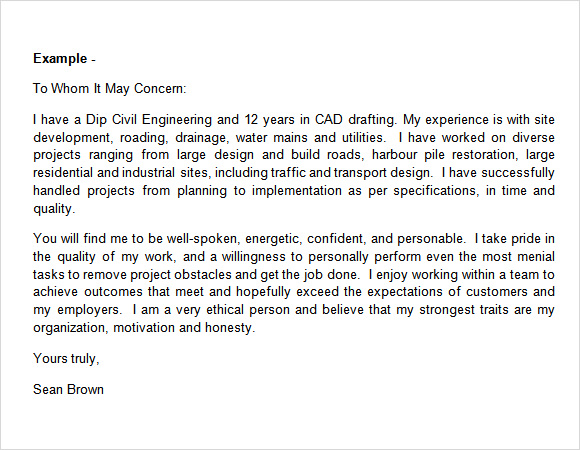Image resolution: width=580 pixels, height=450 pixels.
Task: Click 'quality.' ending the first paragraph
Action: click(54, 209)
